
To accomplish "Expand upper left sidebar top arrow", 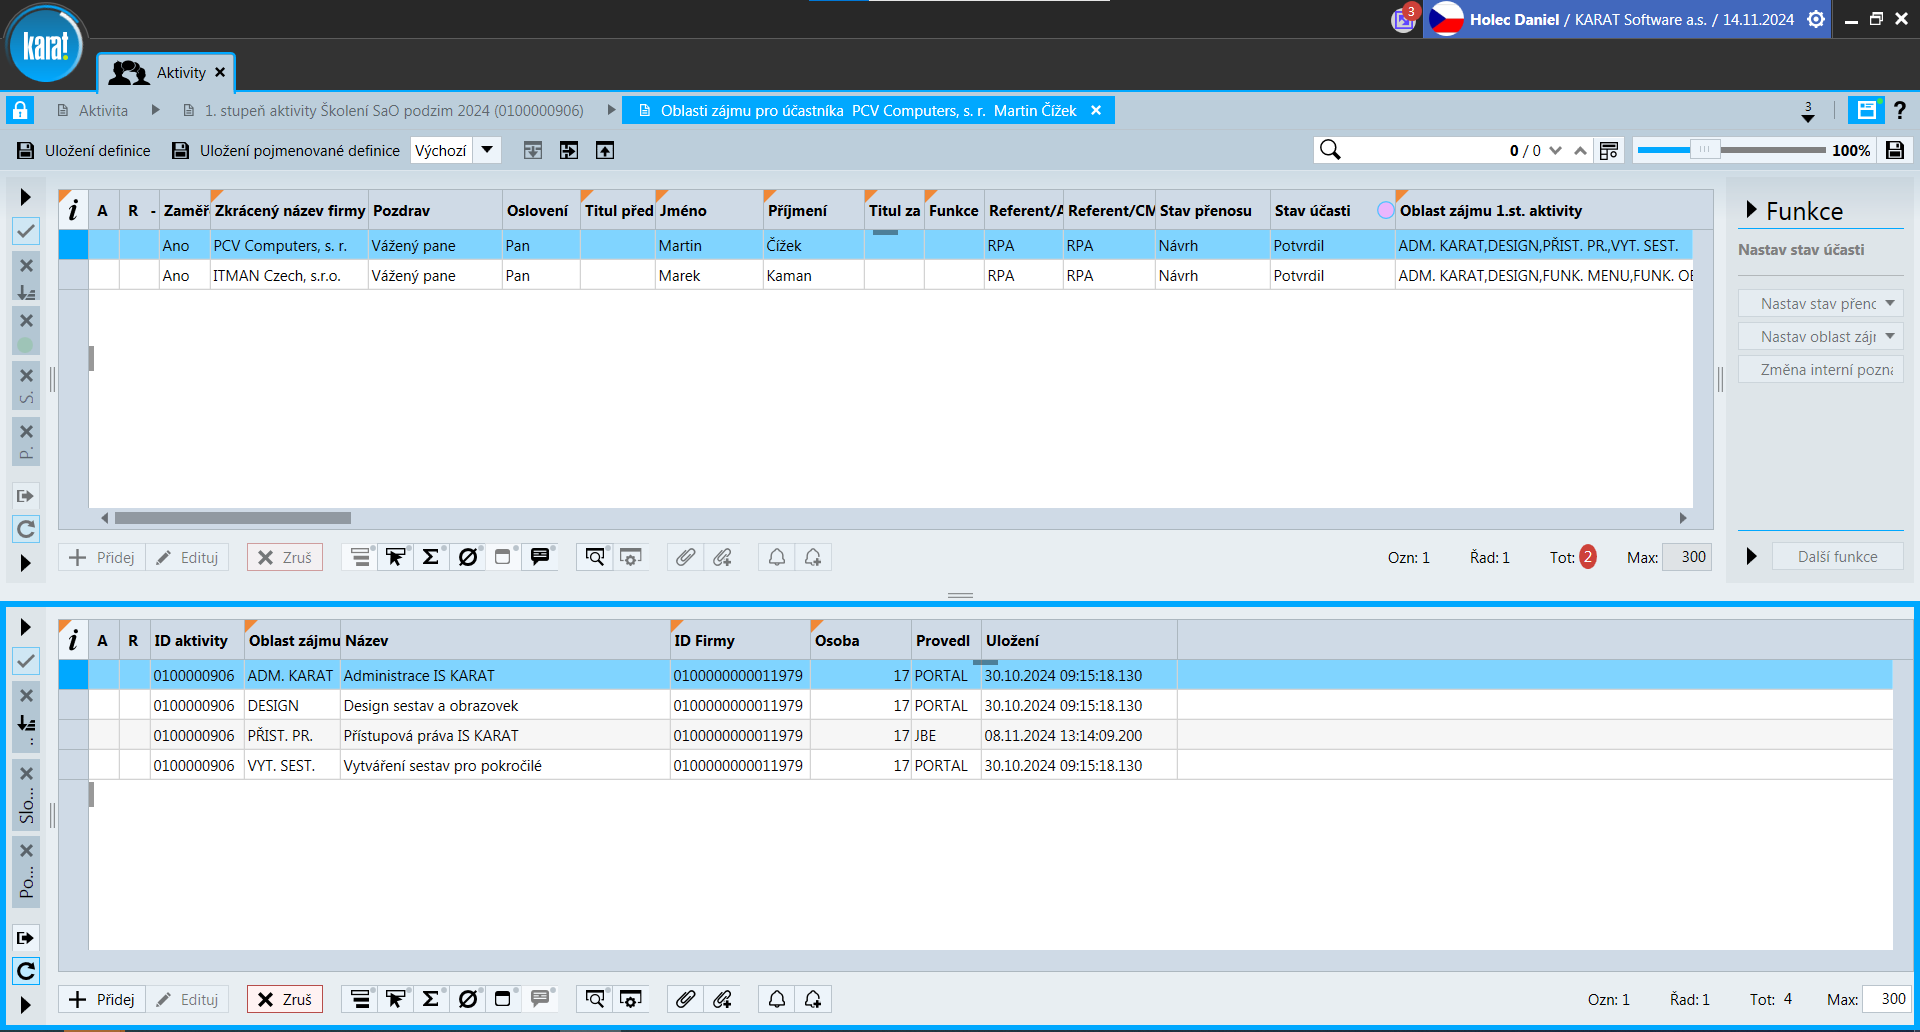I will pos(26,197).
